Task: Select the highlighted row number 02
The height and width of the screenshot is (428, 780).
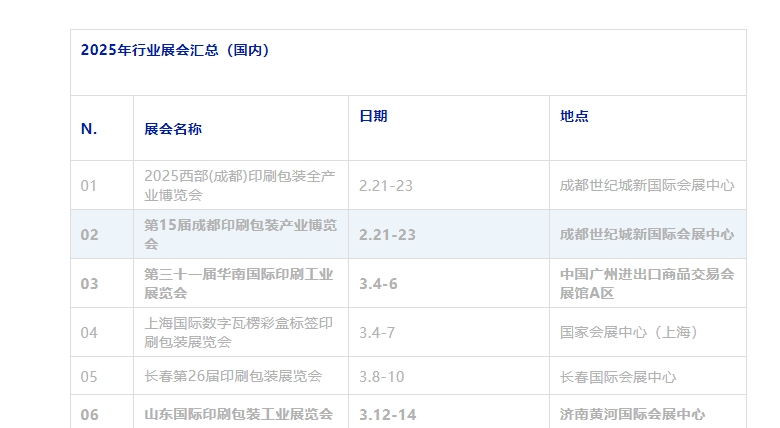Action: pyautogui.click(x=89, y=235)
